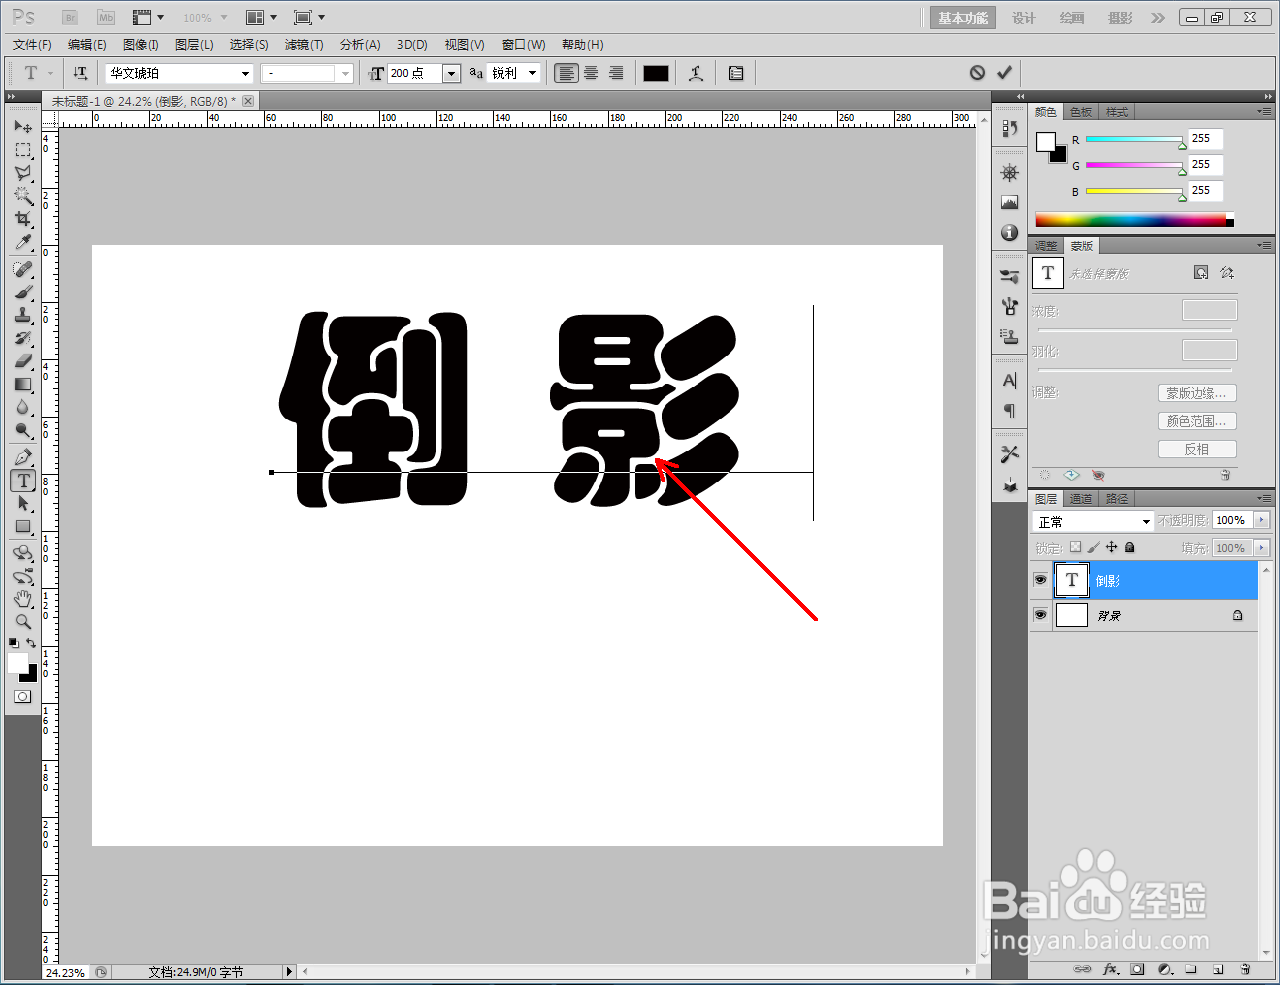Open the layer blend mode dropdown 正常
Viewport: 1280px width, 985px height.
tap(1092, 520)
